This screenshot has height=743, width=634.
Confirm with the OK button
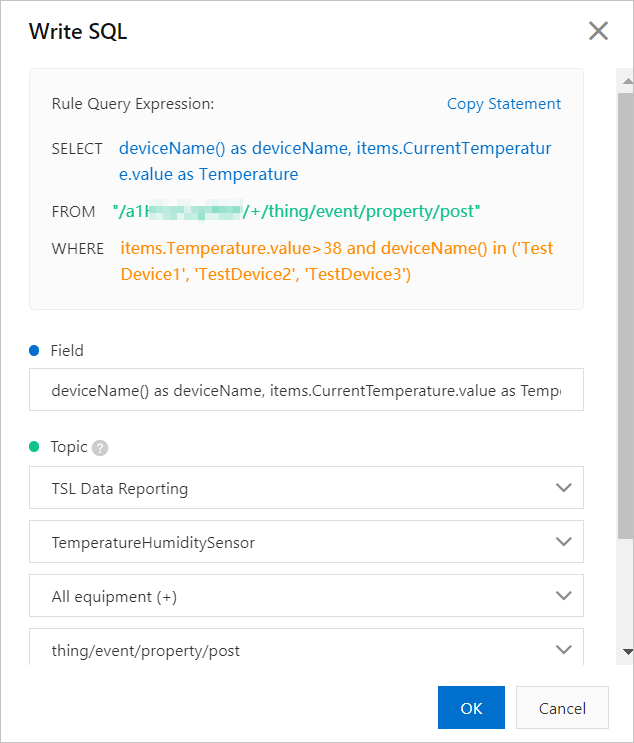(x=471, y=707)
